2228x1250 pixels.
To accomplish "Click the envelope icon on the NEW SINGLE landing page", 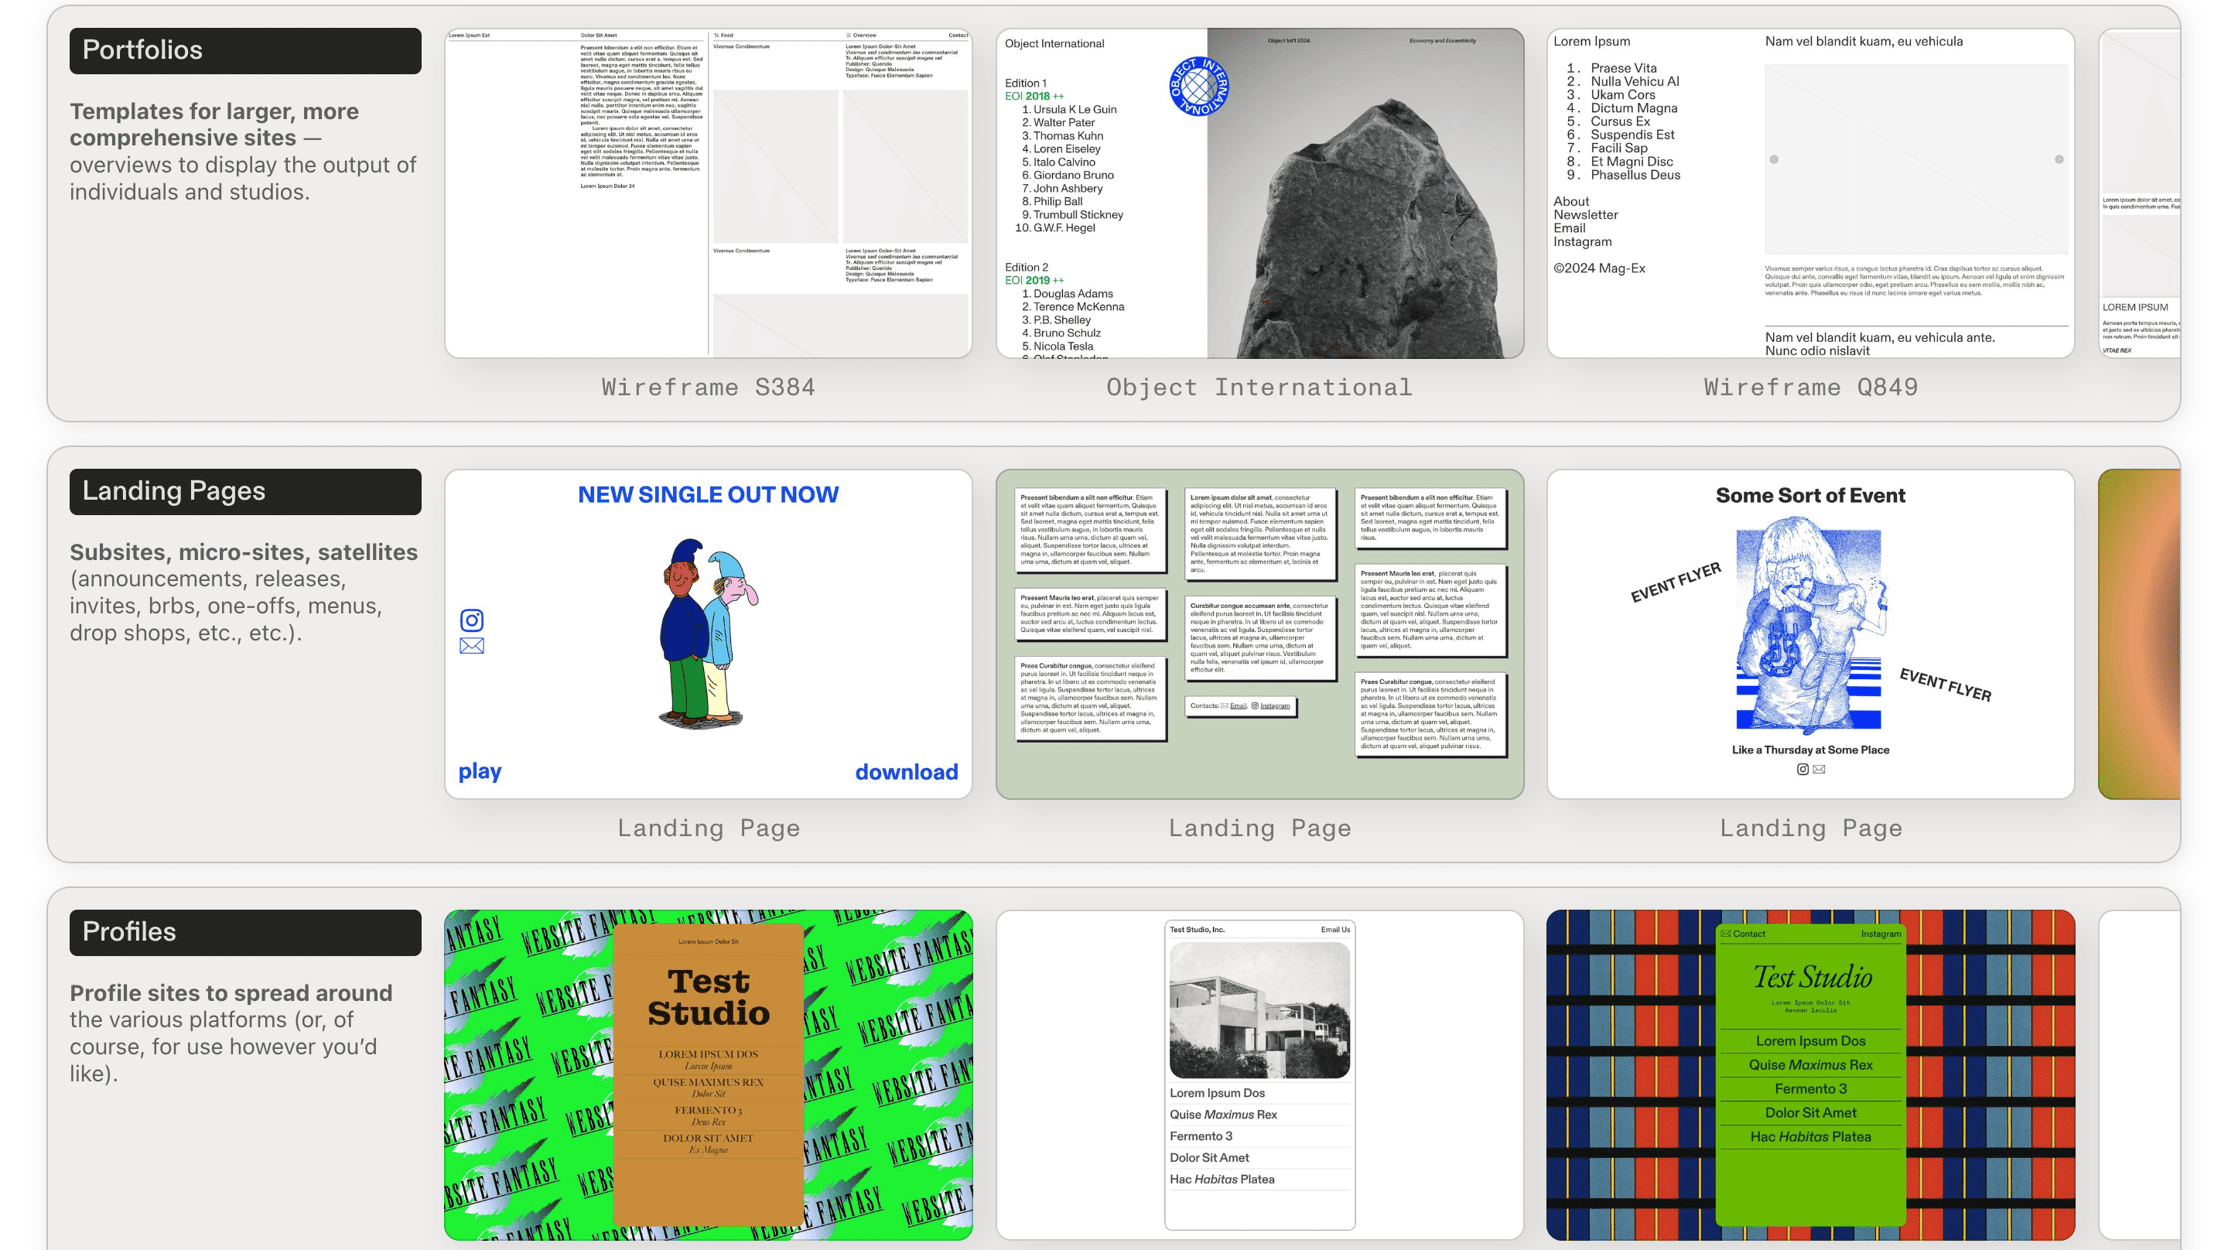I will 471,646.
